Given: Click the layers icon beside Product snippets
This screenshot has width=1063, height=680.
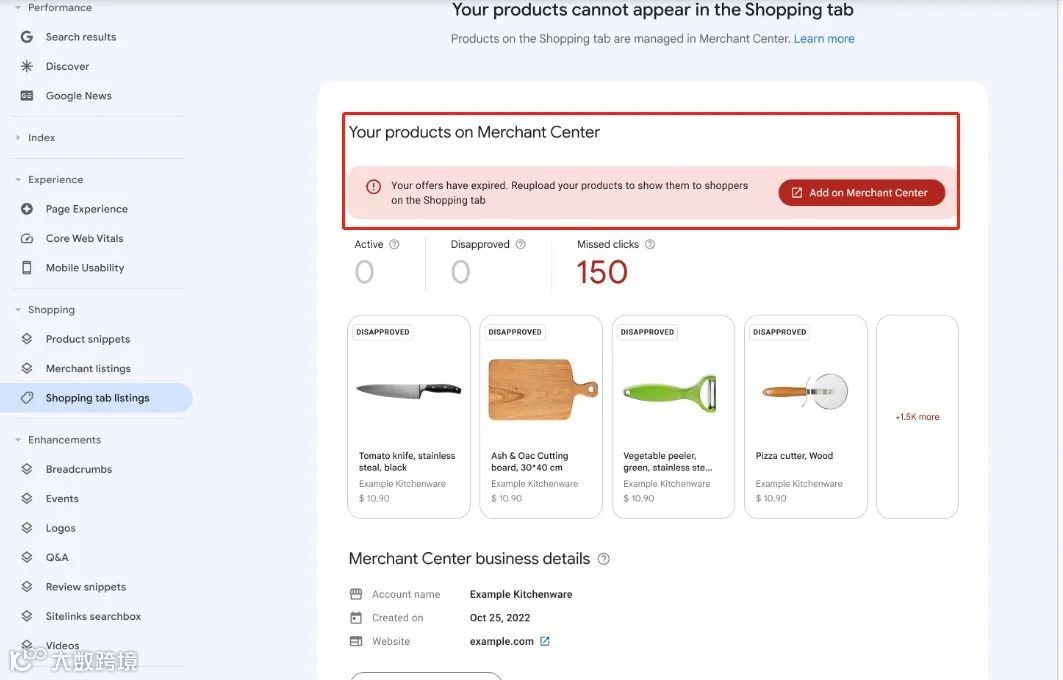Looking at the screenshot, I should tap(26, 338).
